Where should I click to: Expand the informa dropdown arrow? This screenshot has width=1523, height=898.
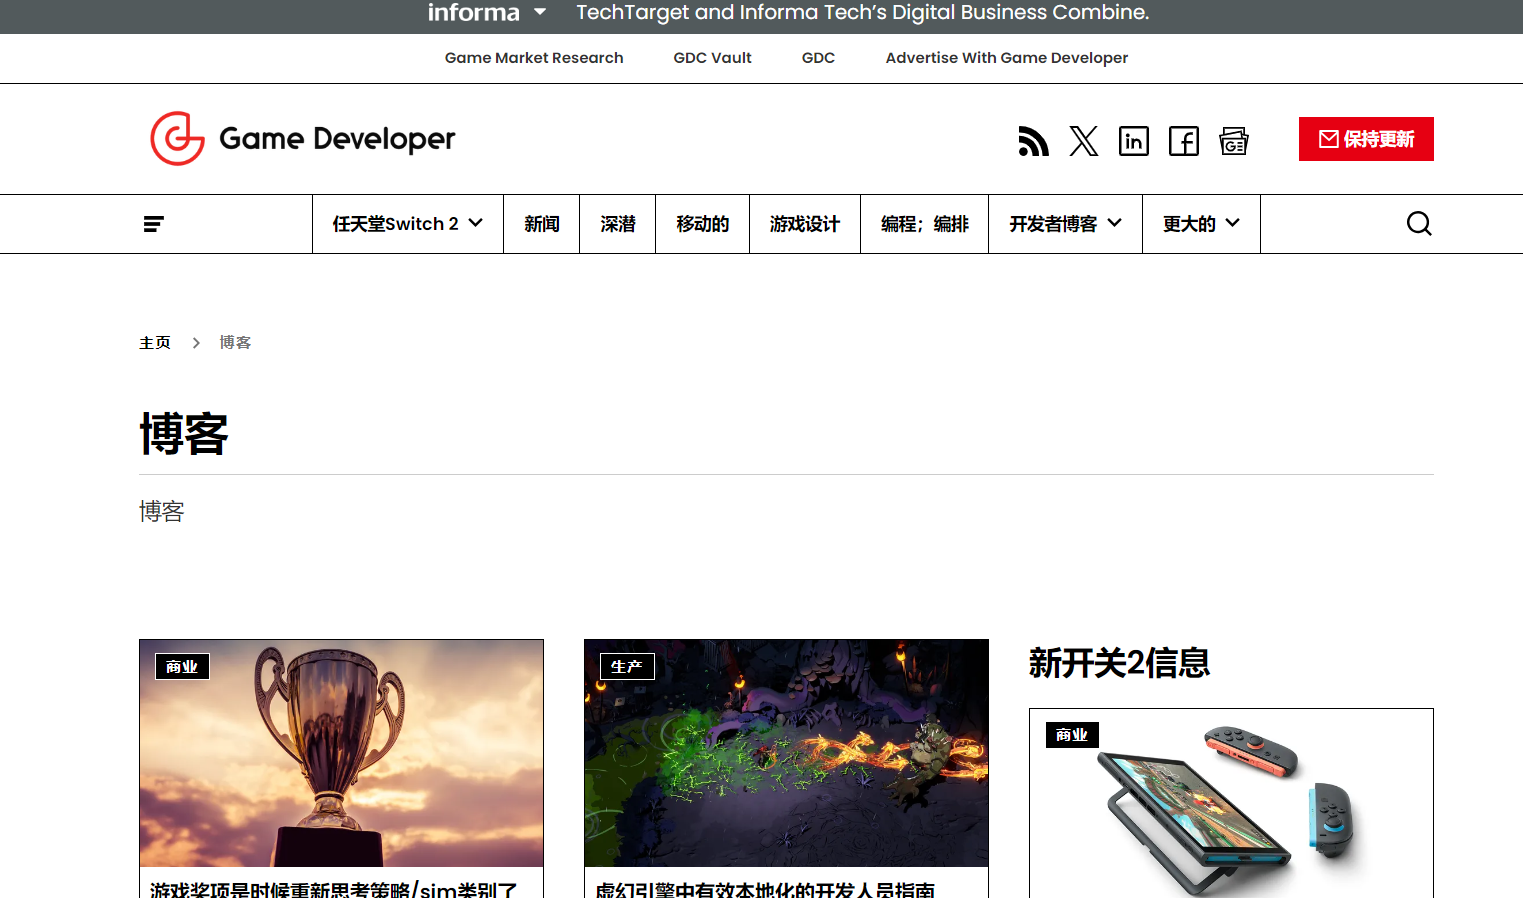(540, 12)
